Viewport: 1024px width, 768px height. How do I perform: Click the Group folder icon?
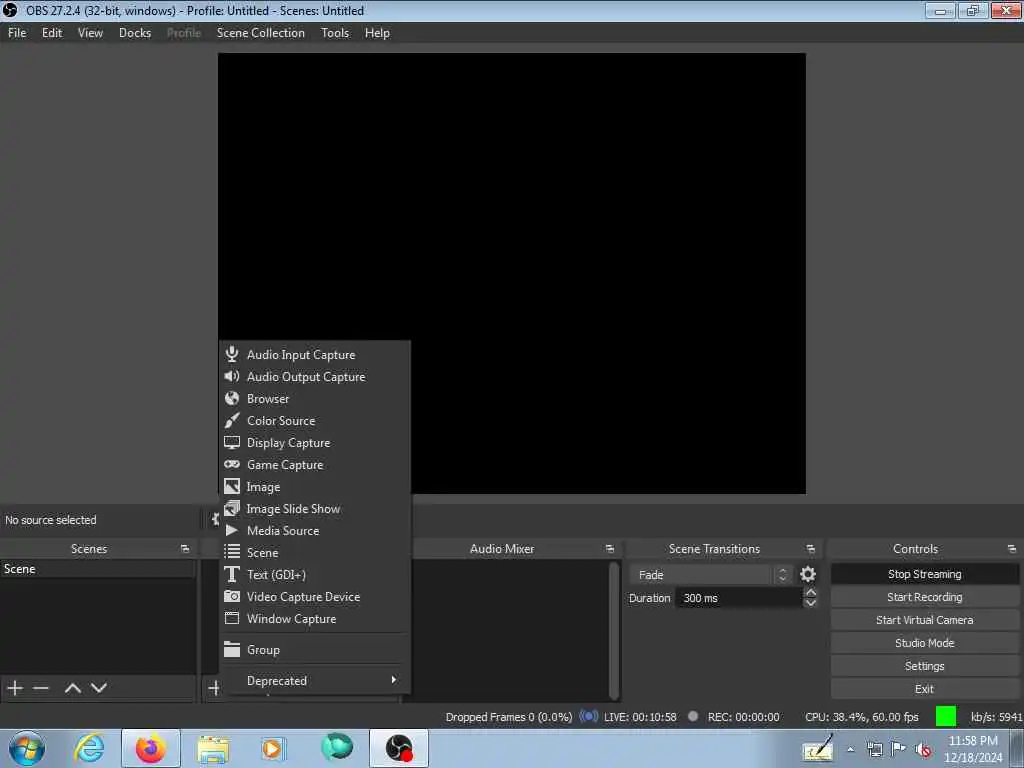point(232,650)
